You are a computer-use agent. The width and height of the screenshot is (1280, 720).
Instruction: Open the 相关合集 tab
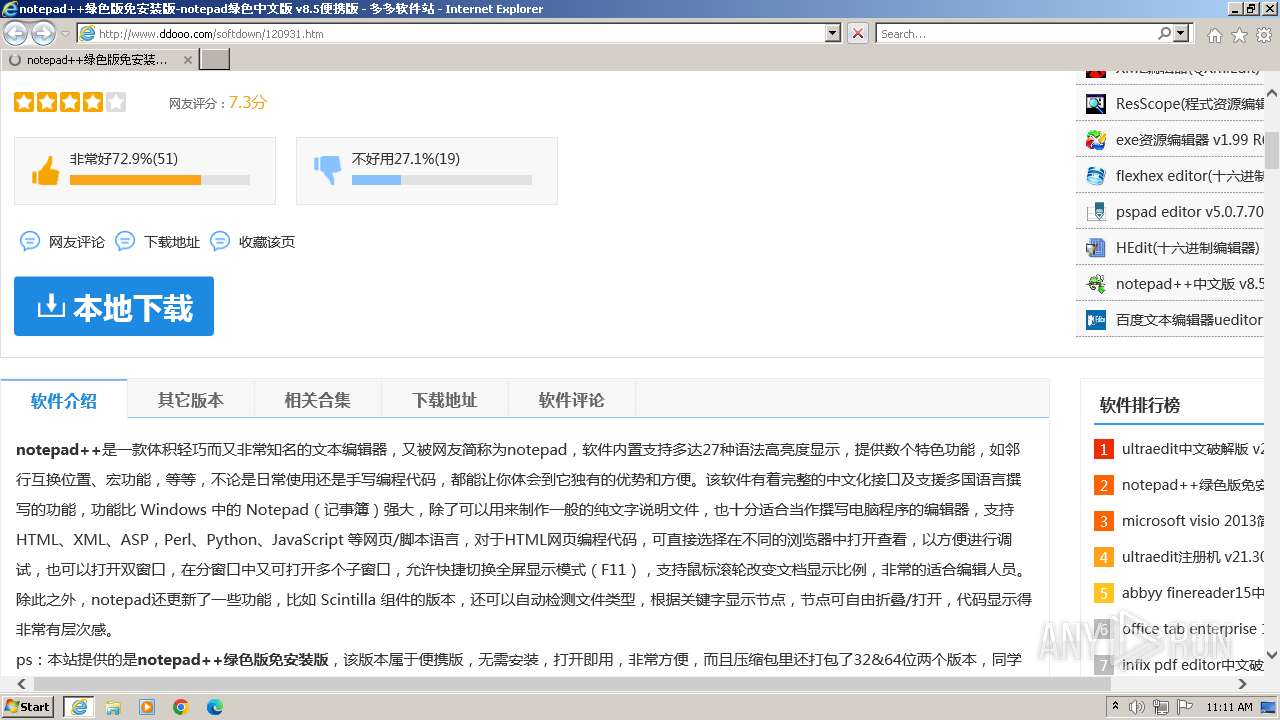point(317,400)
